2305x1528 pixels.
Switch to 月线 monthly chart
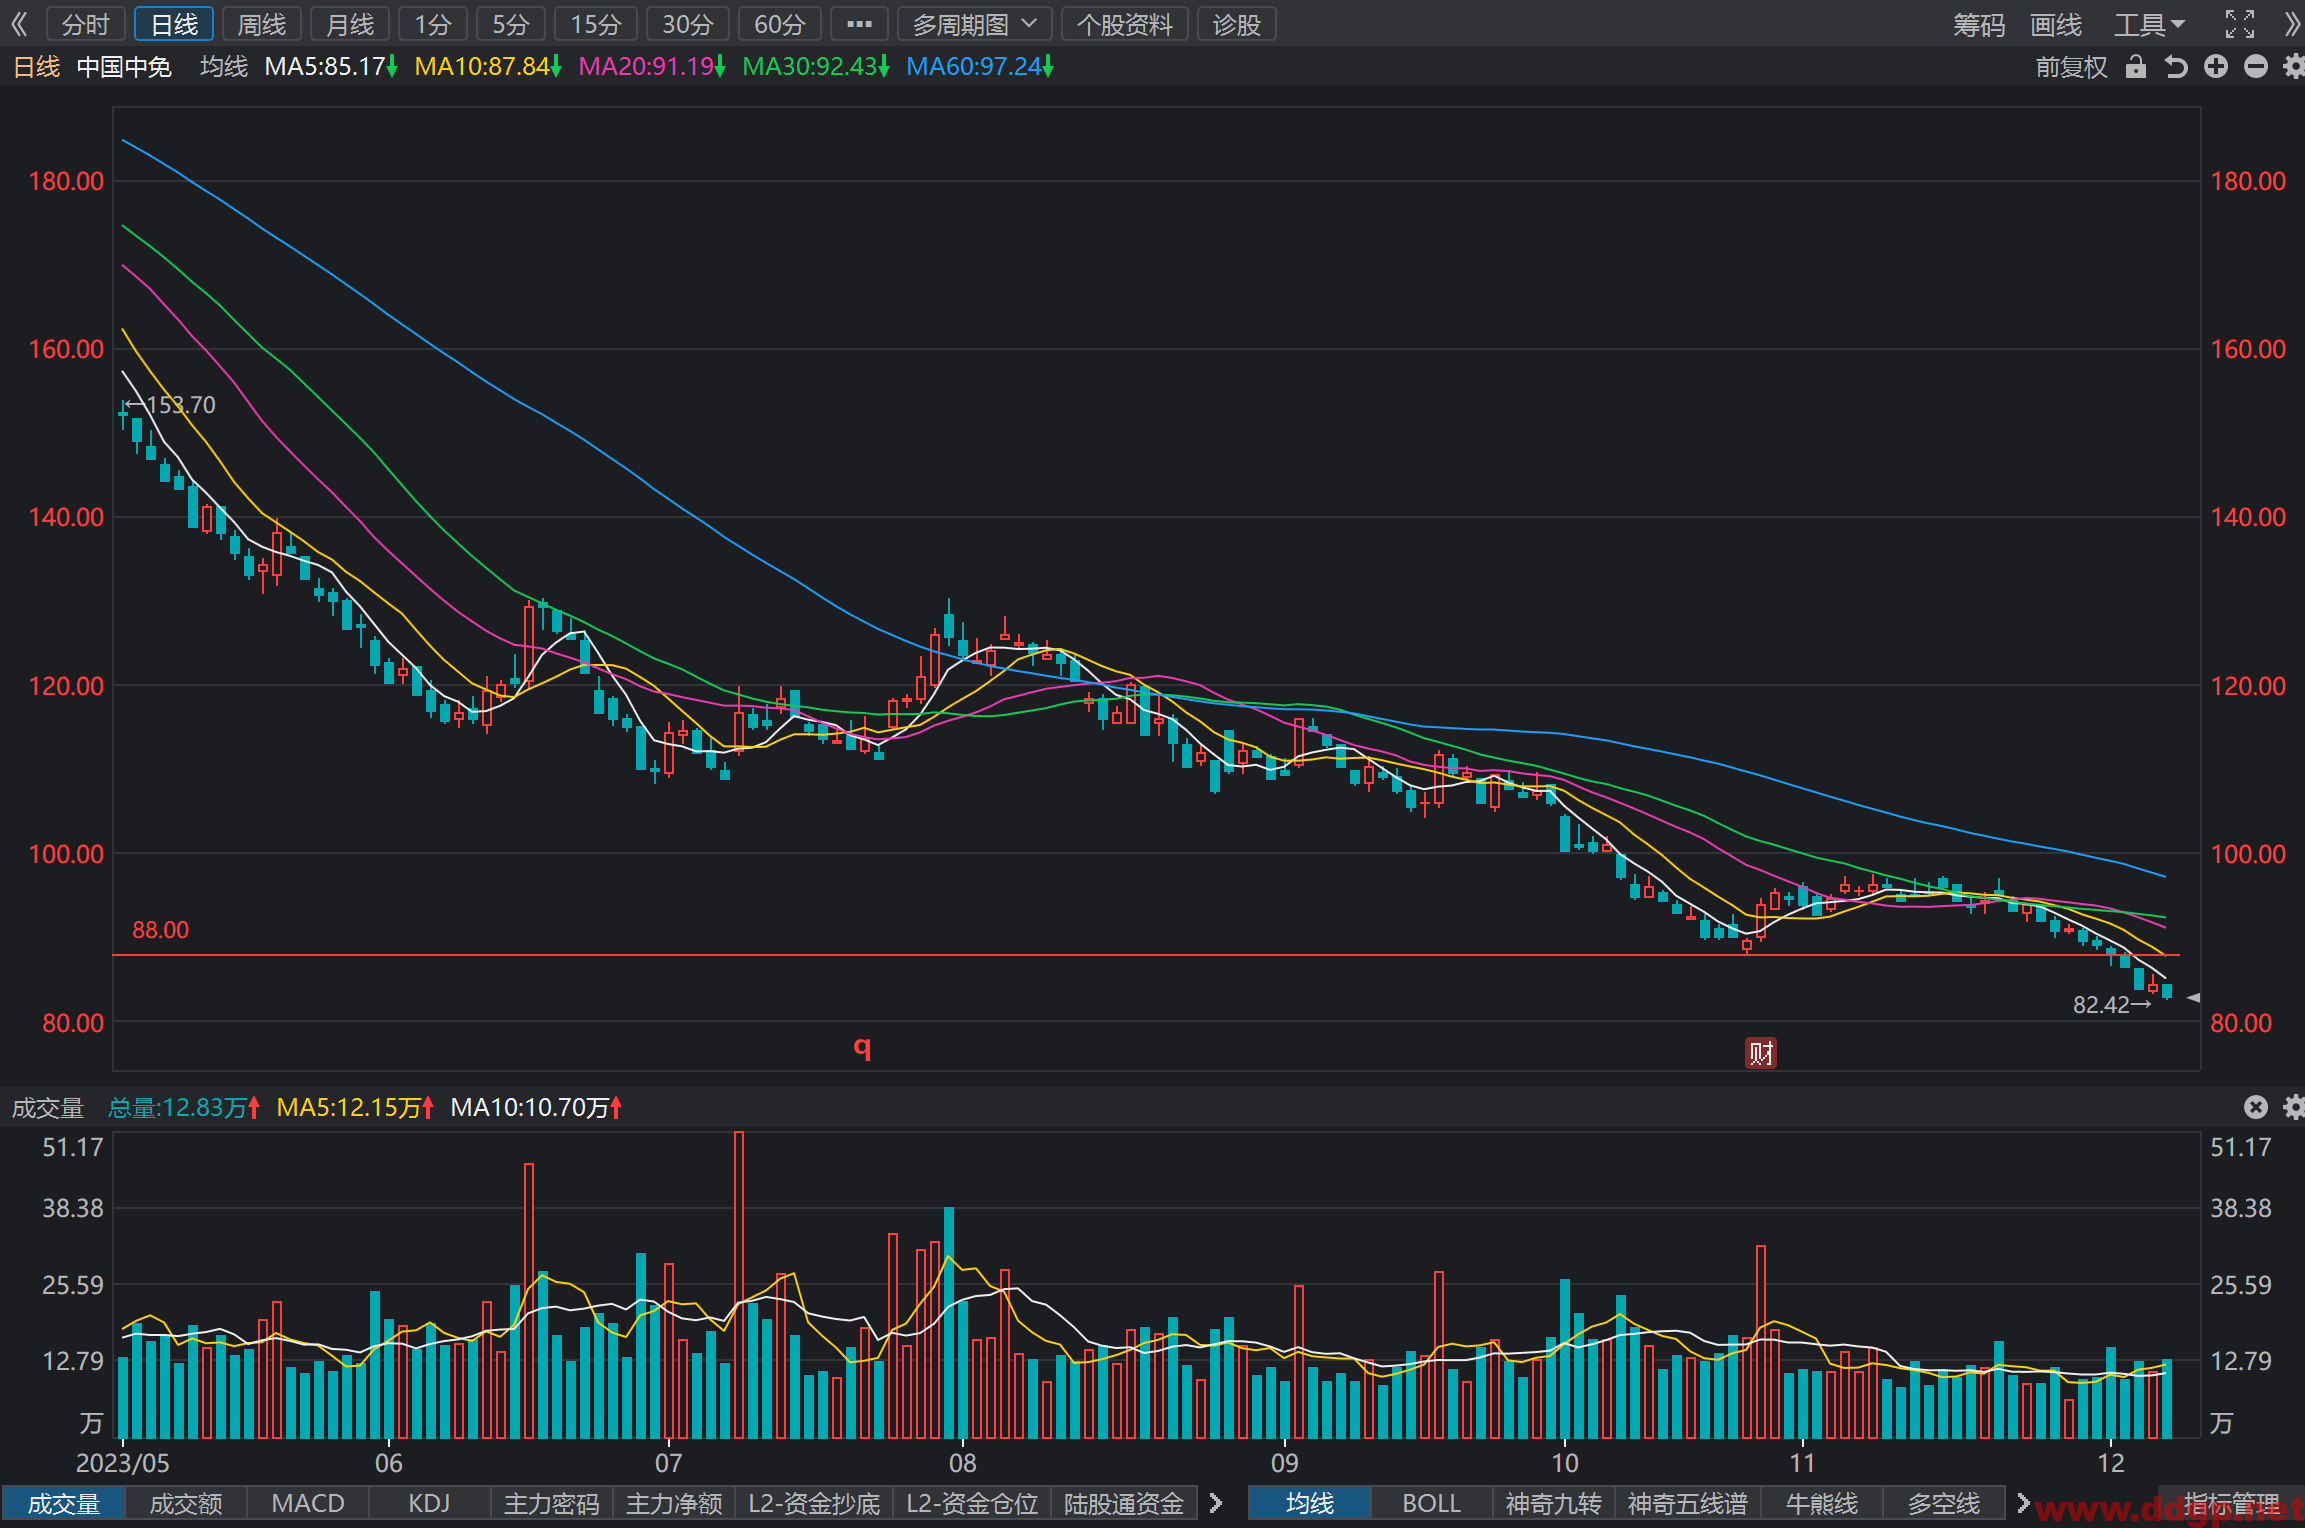pyautogui.click(x=350, y=24)
